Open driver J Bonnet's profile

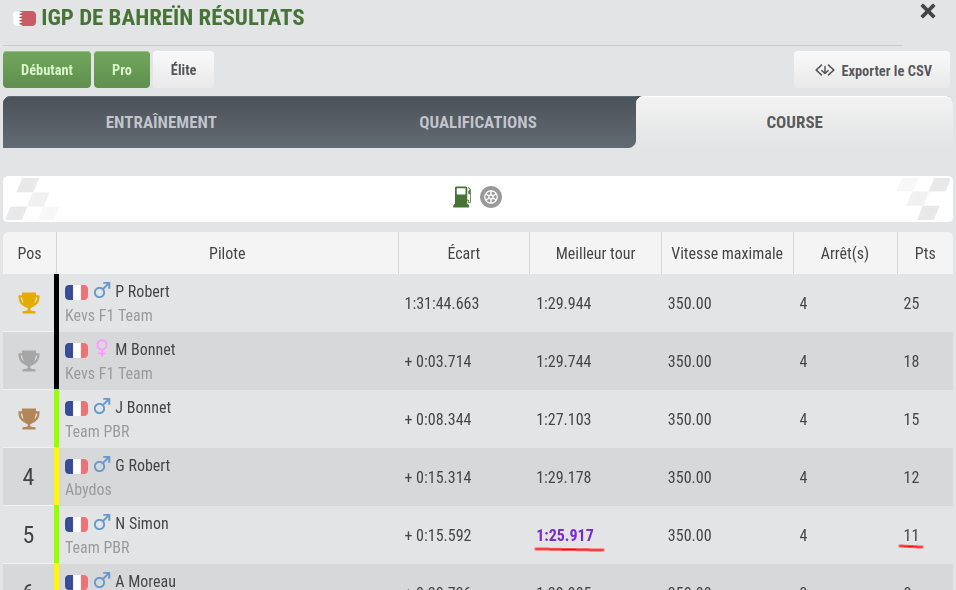pos(143,407)
